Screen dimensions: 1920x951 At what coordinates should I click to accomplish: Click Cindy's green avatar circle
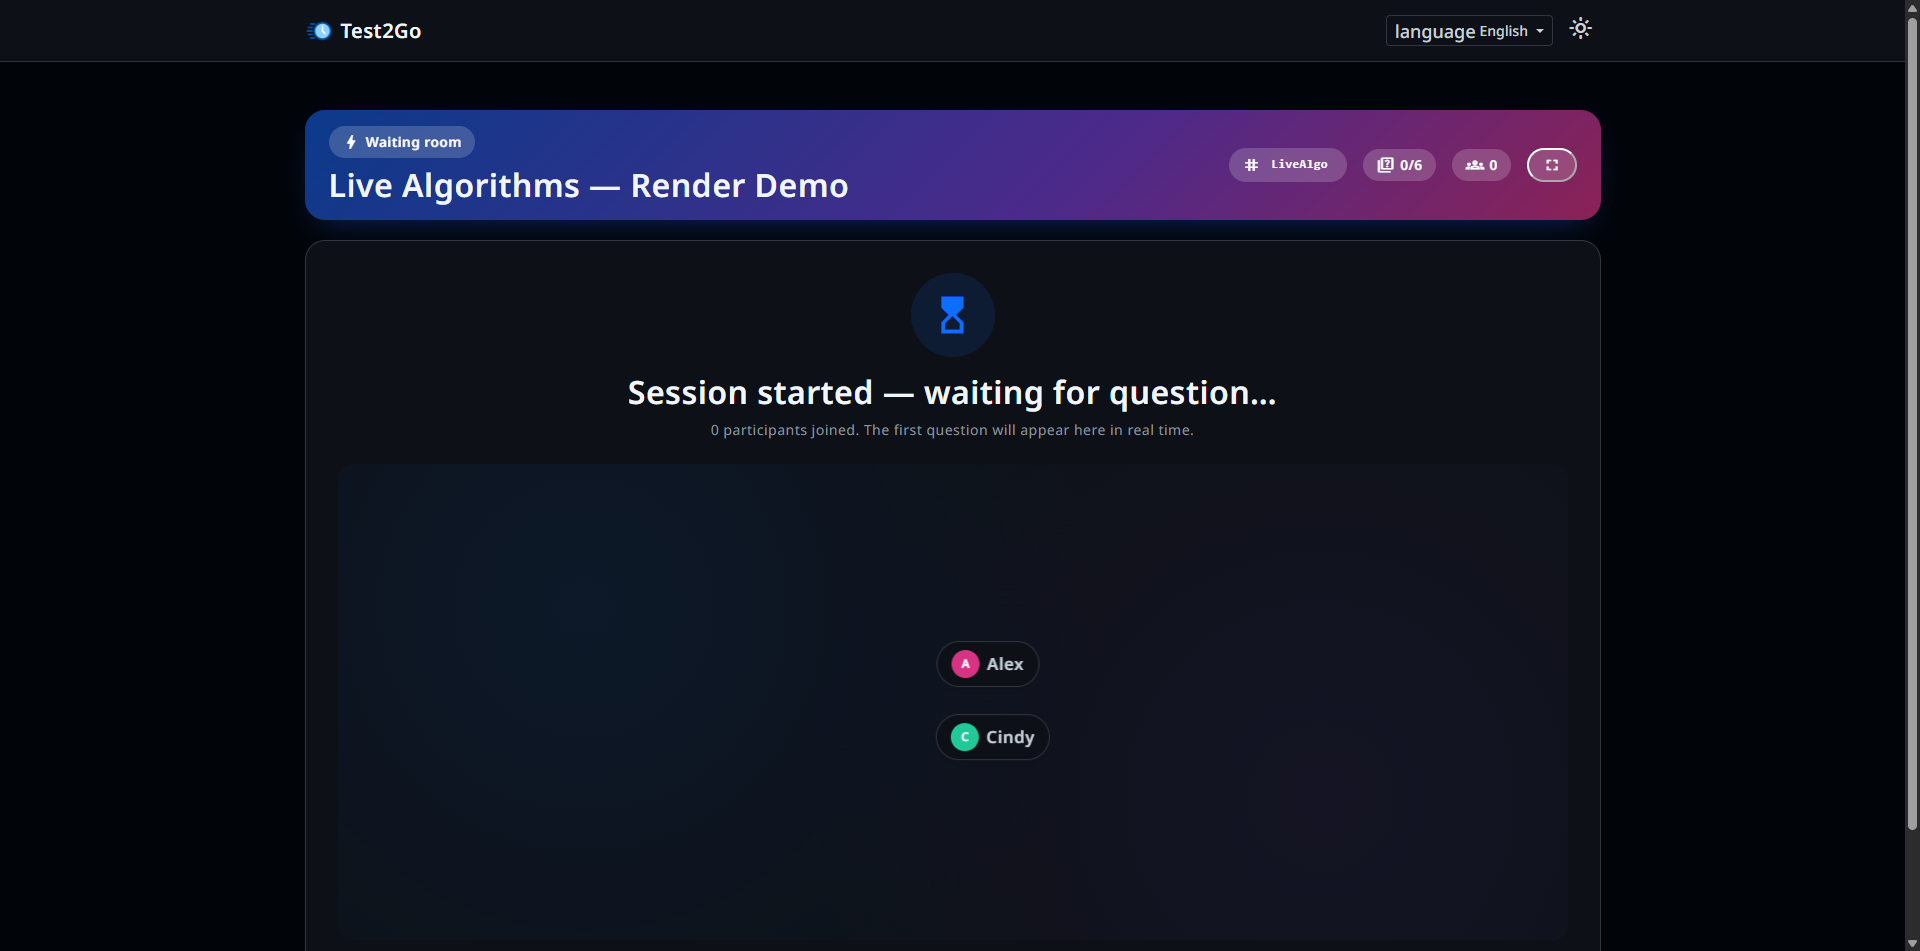click(x=965, y=737)
